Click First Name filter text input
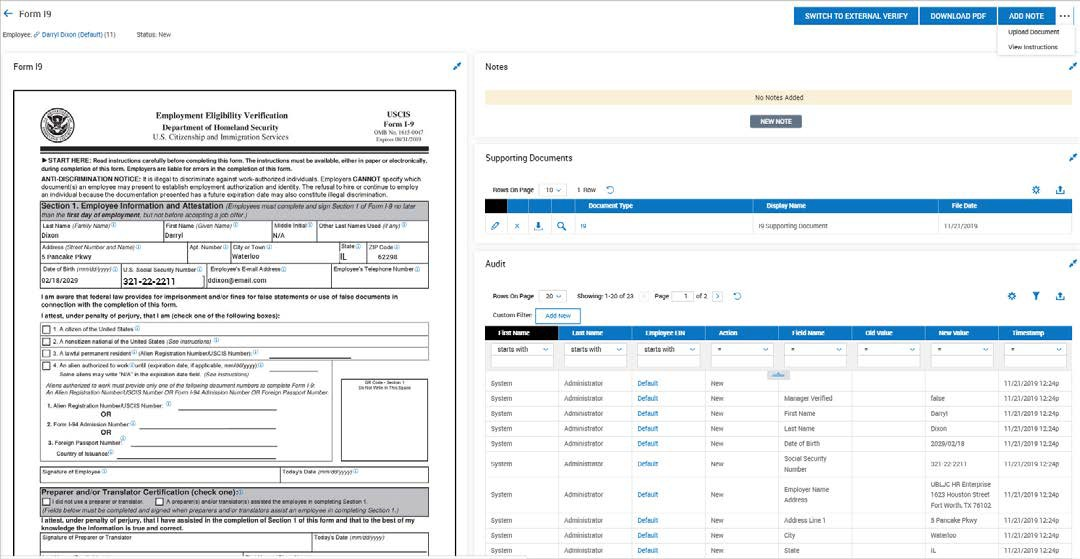The height and width of the screenshot is (559, 1080). (x=521, y=362)
